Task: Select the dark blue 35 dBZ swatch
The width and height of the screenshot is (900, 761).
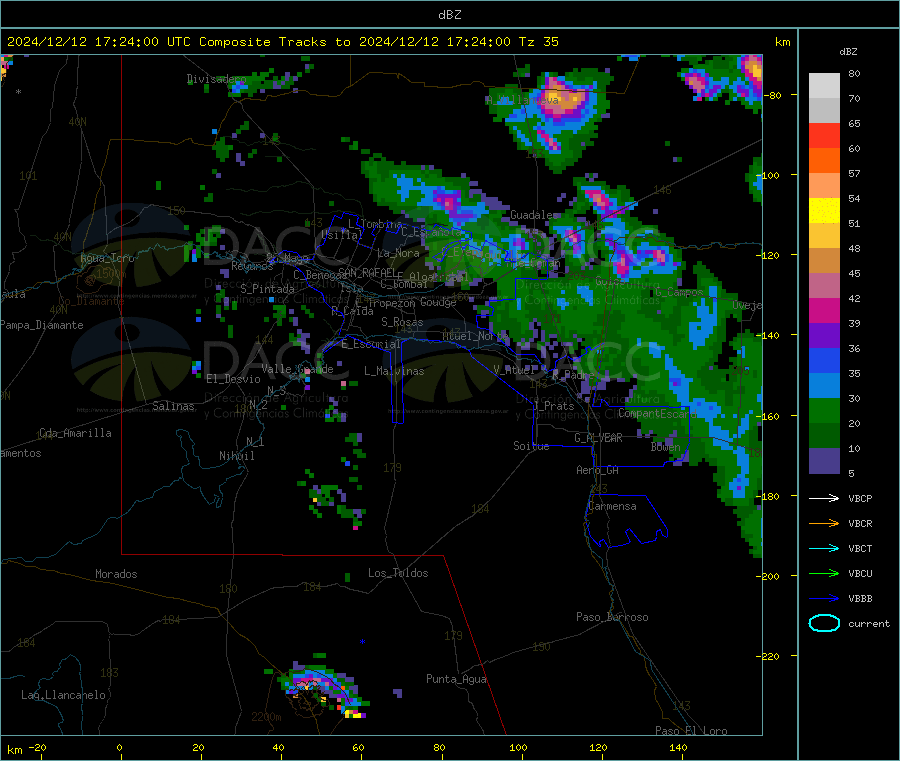Action: click(824, 360)
